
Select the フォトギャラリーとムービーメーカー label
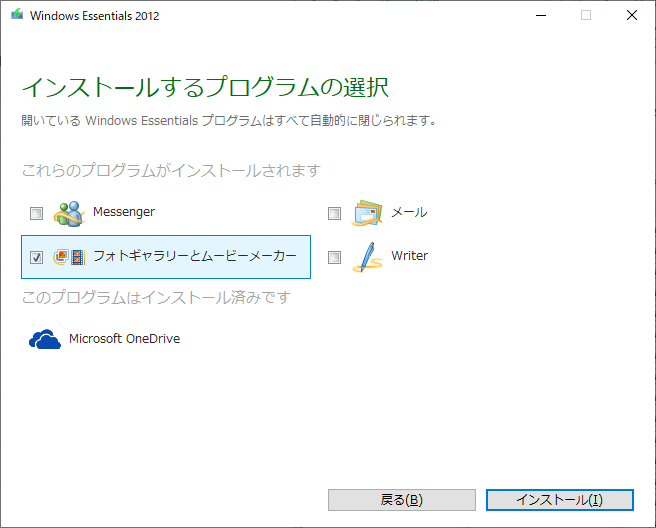pyautogui.click(x=195, y=256)
